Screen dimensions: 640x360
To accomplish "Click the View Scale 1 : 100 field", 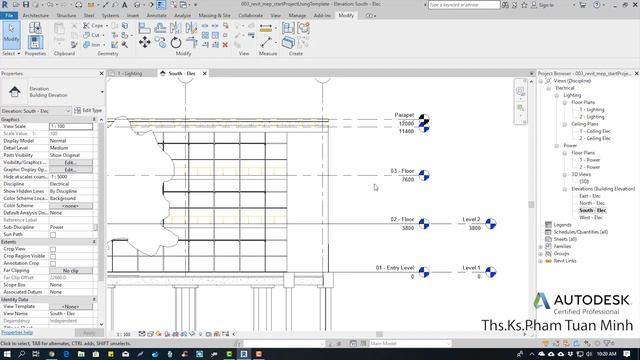I will [x=71, y=127].
